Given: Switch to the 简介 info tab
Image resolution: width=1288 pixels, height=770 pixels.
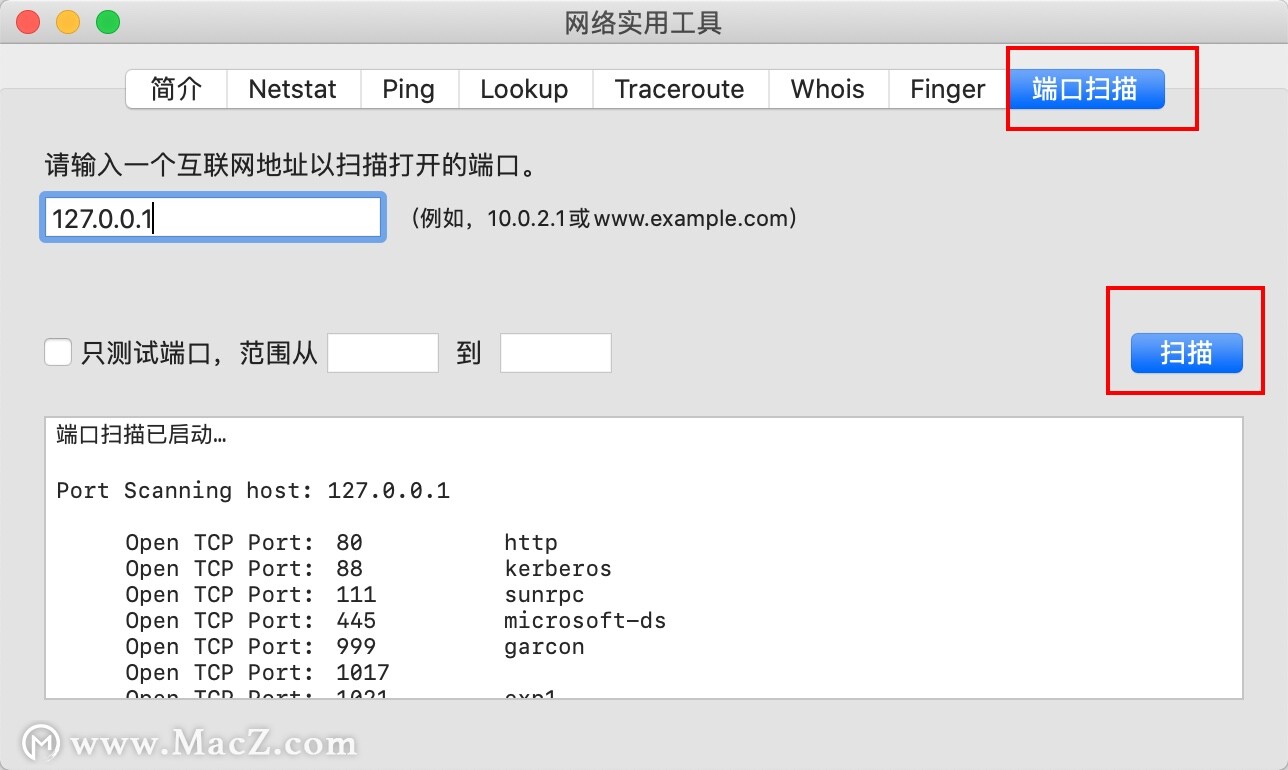Looking at the screenshot, I should (175, 89).
